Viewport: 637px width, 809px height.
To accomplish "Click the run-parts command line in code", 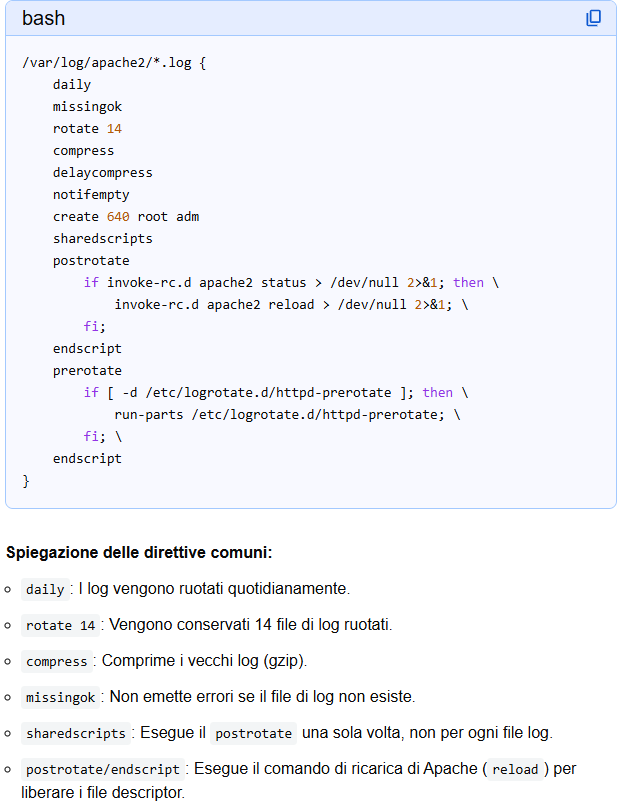I will (x=287, y=414).
